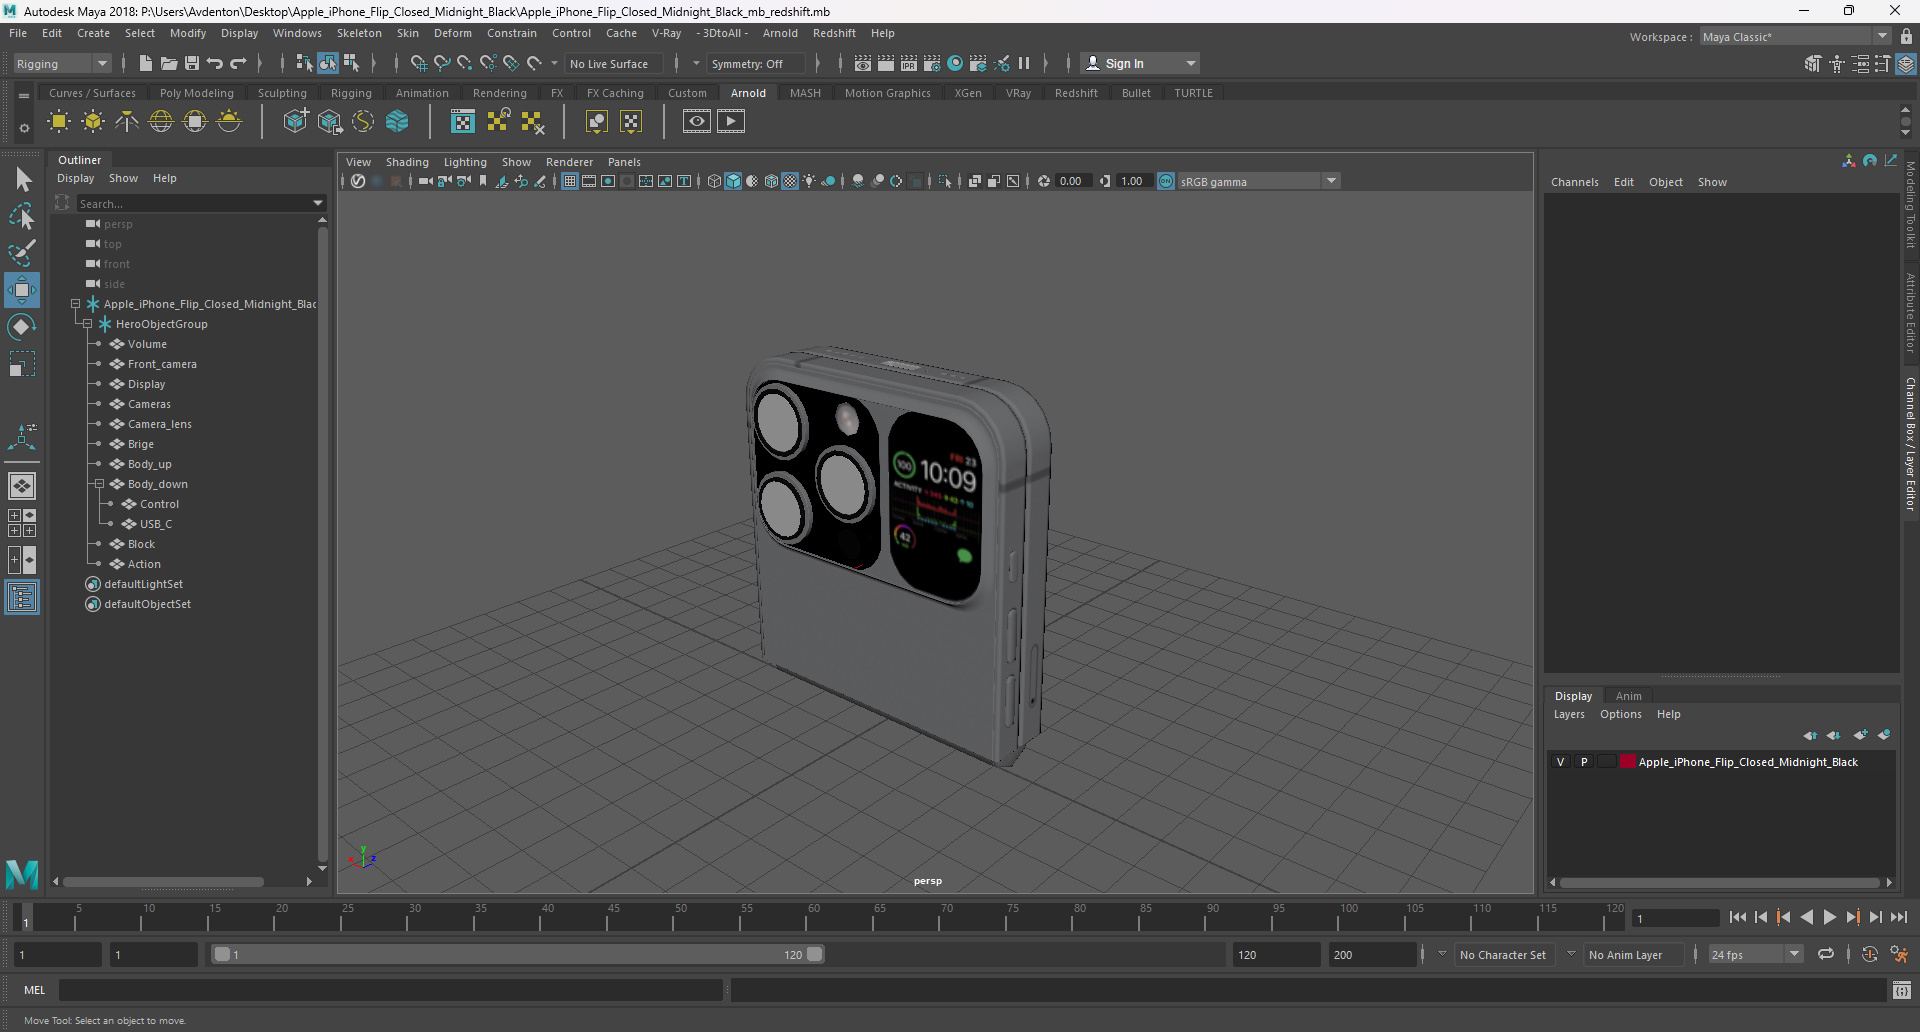Click the Arnold curve collector shelf icon

tap(363, 122)
